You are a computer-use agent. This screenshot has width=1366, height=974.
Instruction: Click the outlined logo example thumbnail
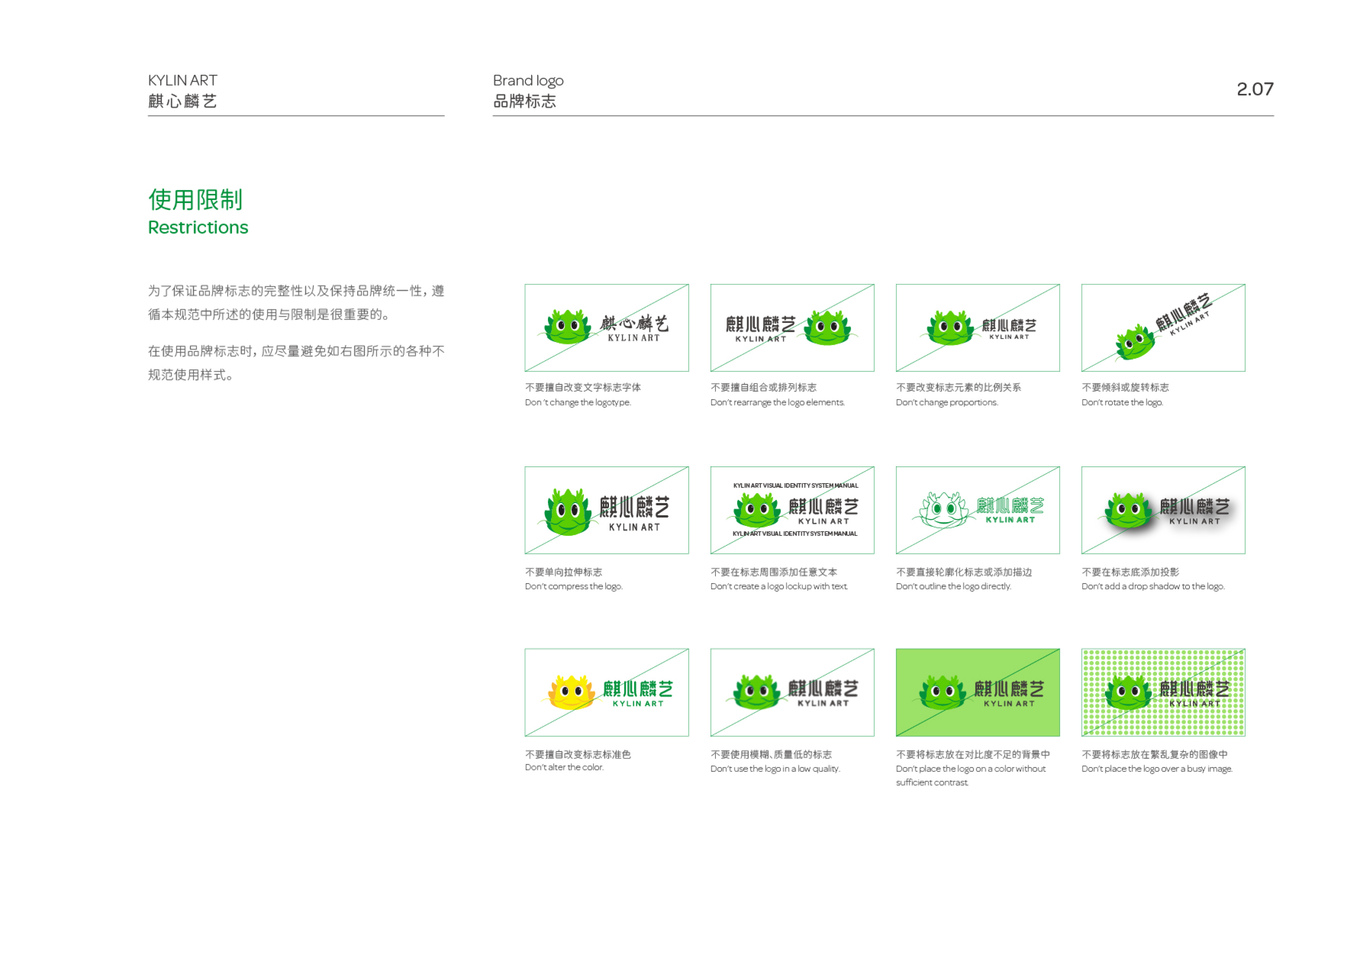coord(977,510)
